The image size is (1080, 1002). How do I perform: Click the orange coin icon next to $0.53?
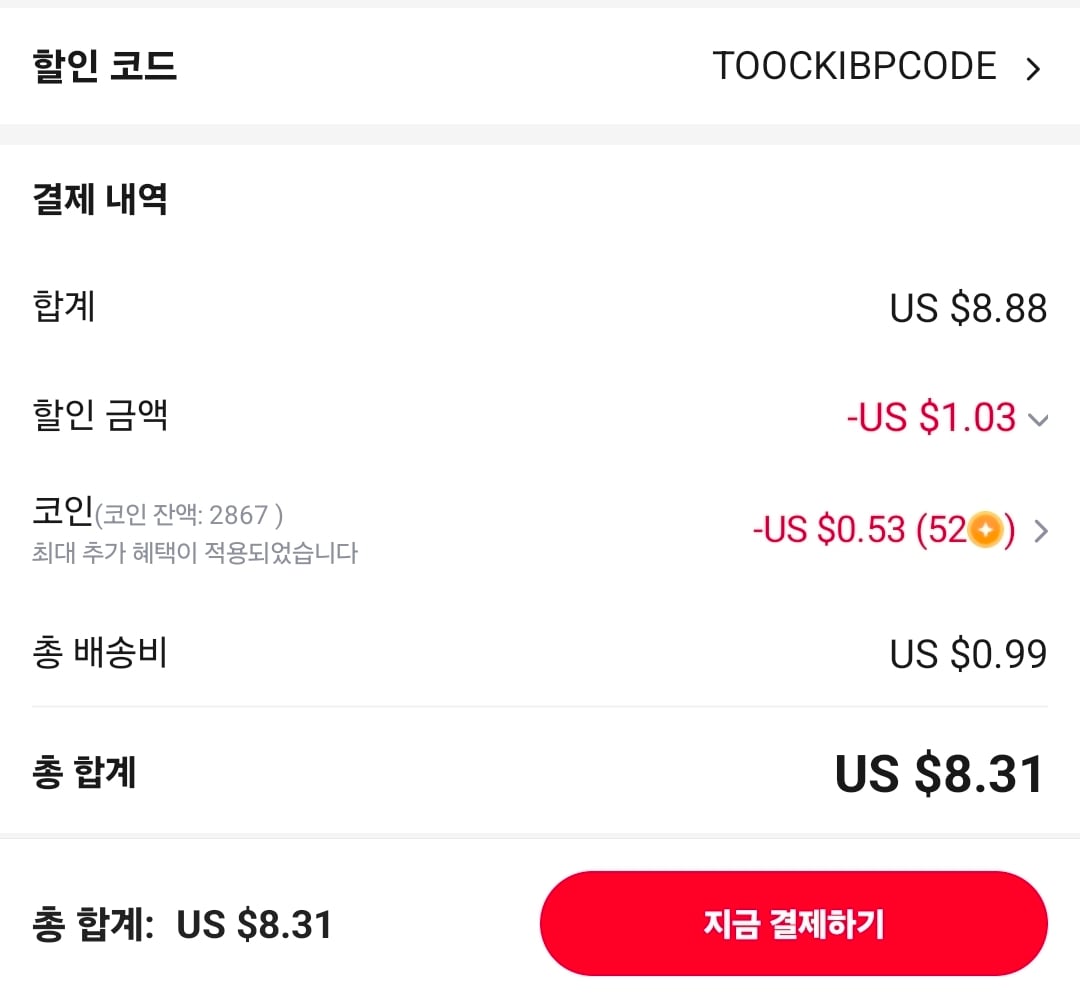click(x=984, y=531)
